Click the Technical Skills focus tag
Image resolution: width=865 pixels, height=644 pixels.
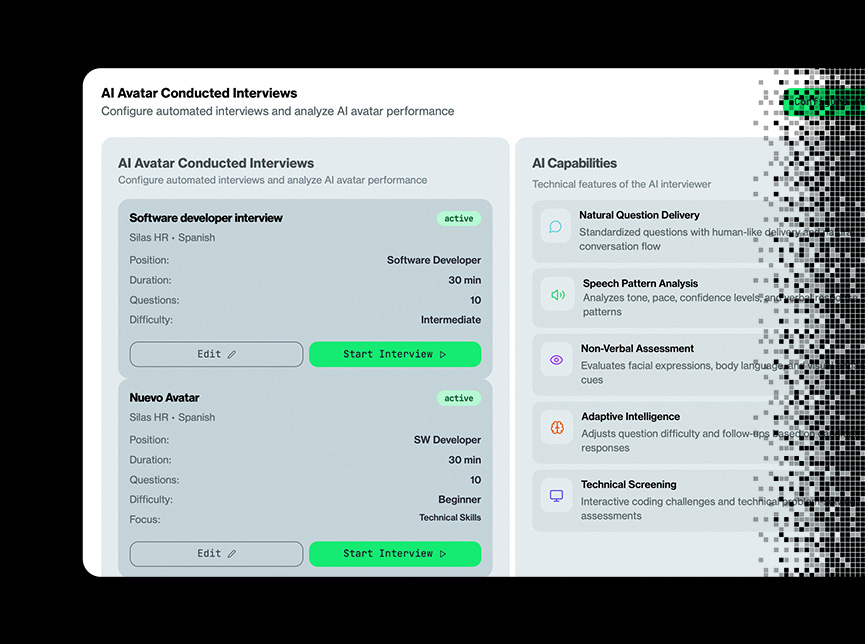coord(450,518)
